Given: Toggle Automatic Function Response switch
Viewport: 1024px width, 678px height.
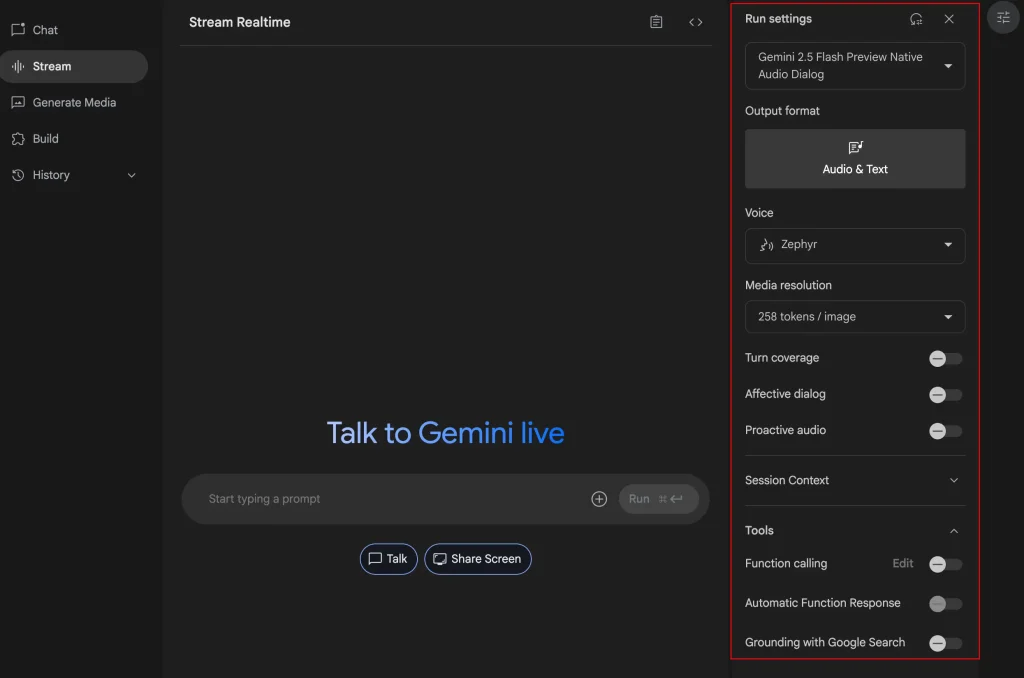Looking at the screenshot, I should point(945,604).
